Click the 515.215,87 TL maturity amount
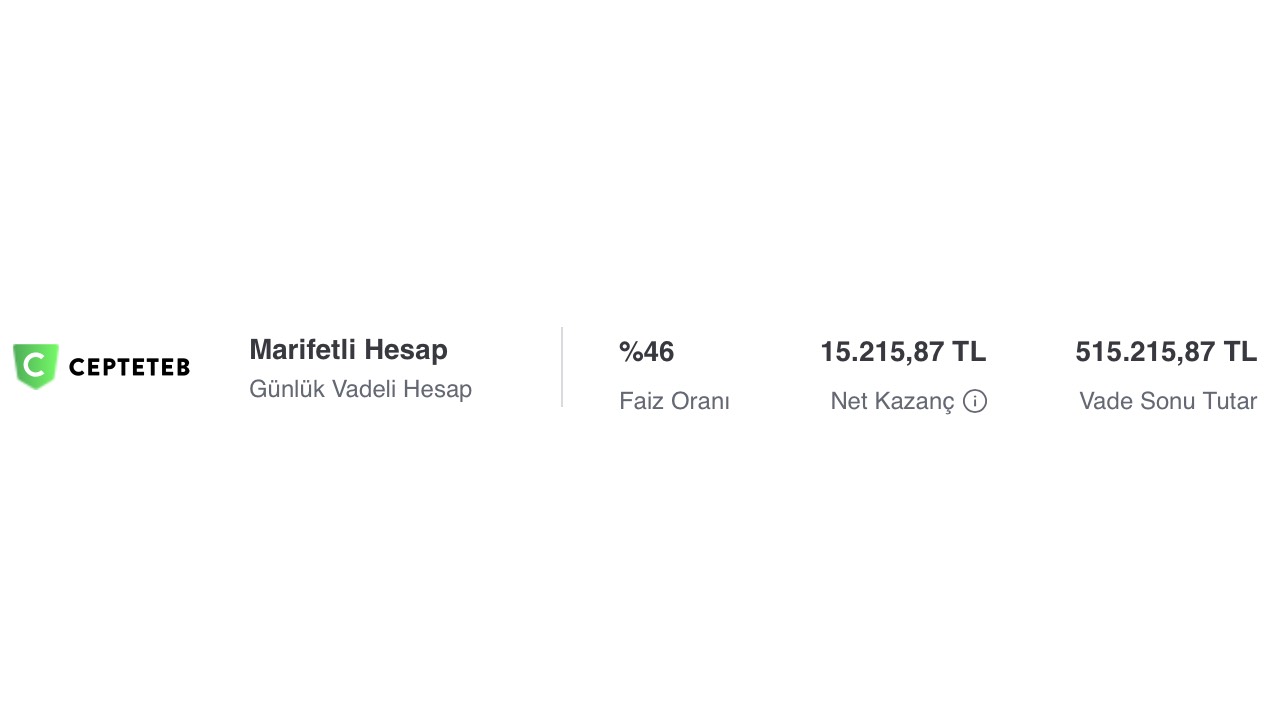This screenshot has width=1280, height=720. pos(1166,352)
